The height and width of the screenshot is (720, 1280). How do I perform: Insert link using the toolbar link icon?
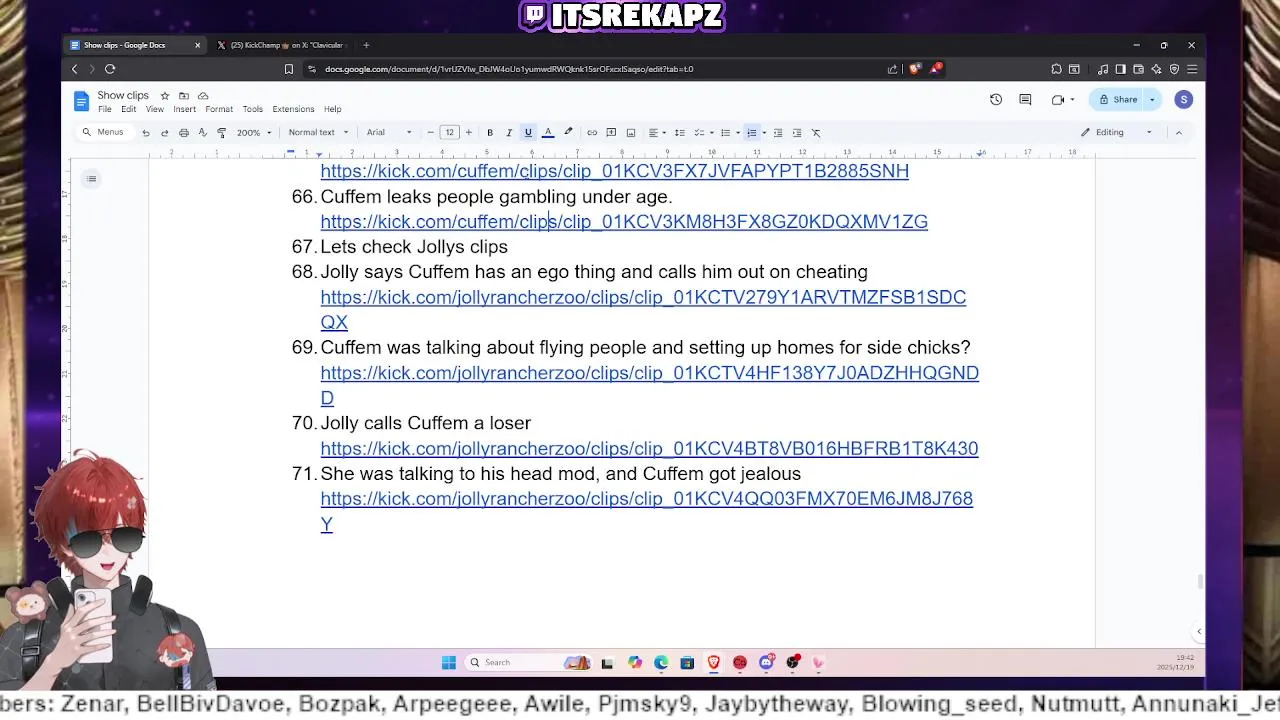(x=592, y=132)
